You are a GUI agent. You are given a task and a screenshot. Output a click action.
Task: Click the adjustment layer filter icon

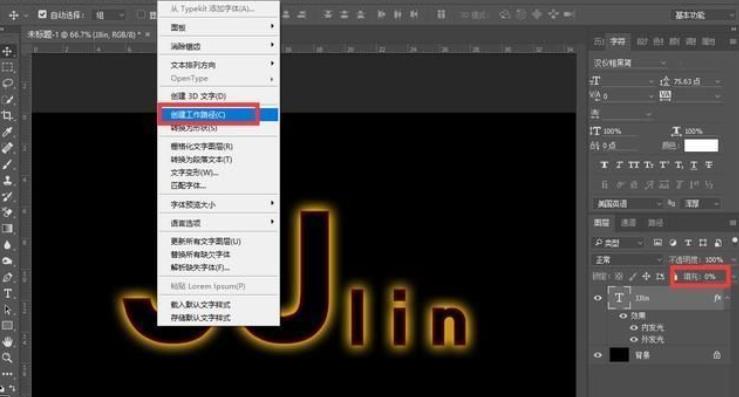tap(673, 243)
